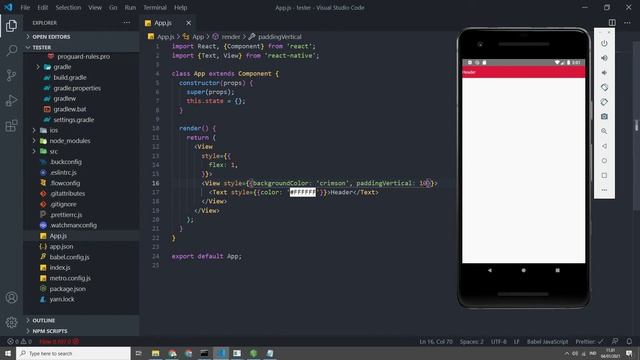Viewport: 640px width, 360px height.
Task: Open the Help menu
Action: (x=180, y=7)
